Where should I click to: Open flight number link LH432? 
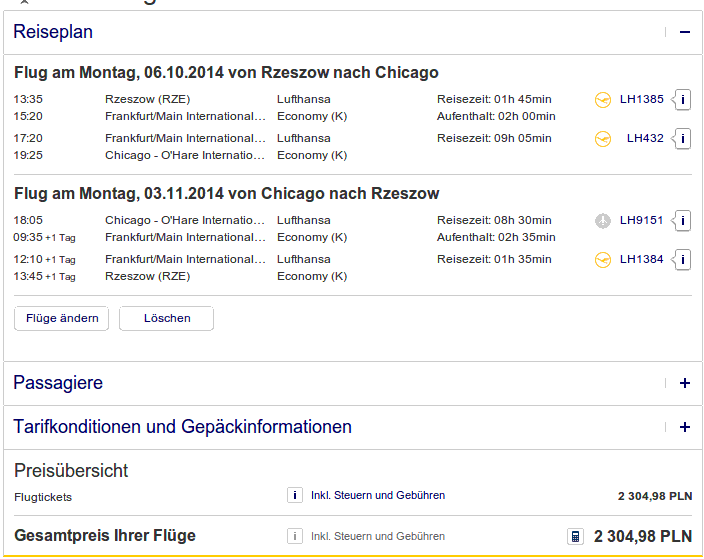pyautogui.click(x=645, y=138)
